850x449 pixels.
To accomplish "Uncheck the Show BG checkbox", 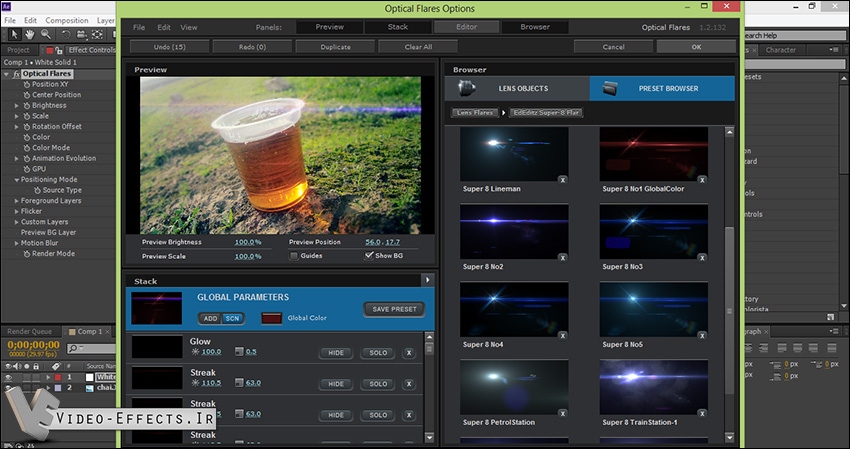I will point(369,255).
